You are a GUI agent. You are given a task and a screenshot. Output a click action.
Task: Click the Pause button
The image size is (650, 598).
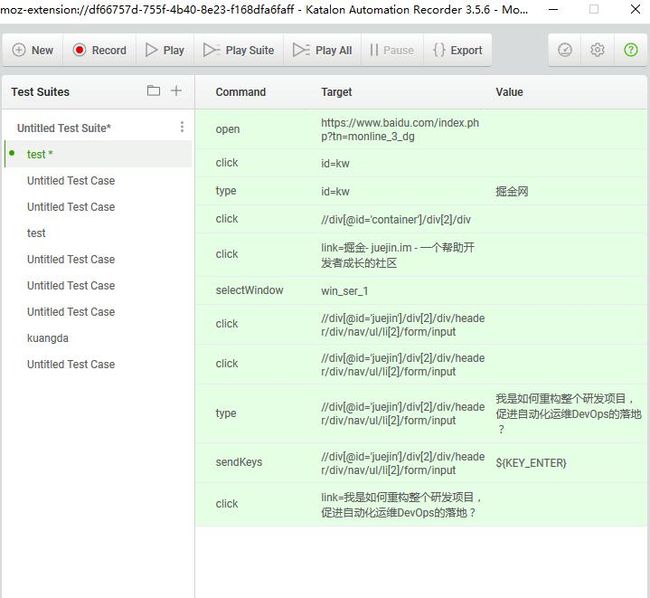pos(392,50)
